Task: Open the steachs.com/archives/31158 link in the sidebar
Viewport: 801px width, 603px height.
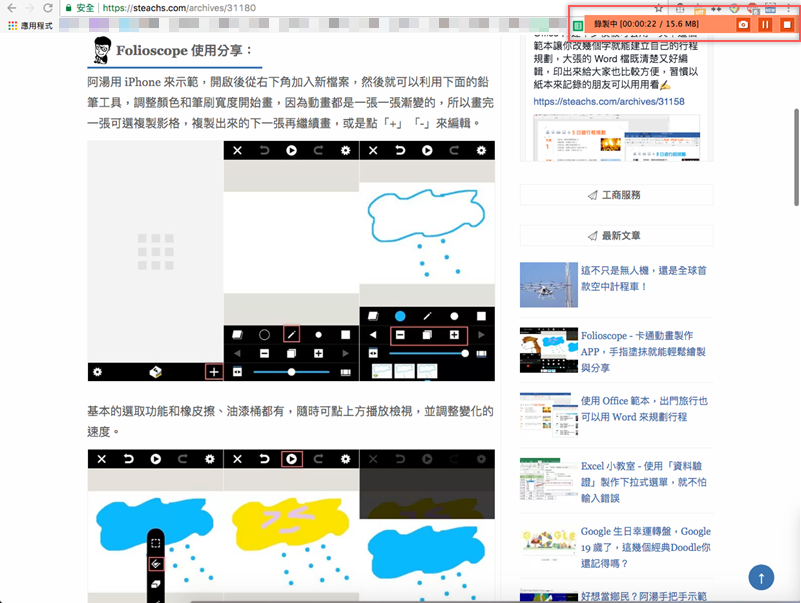Action: [609, 101]
